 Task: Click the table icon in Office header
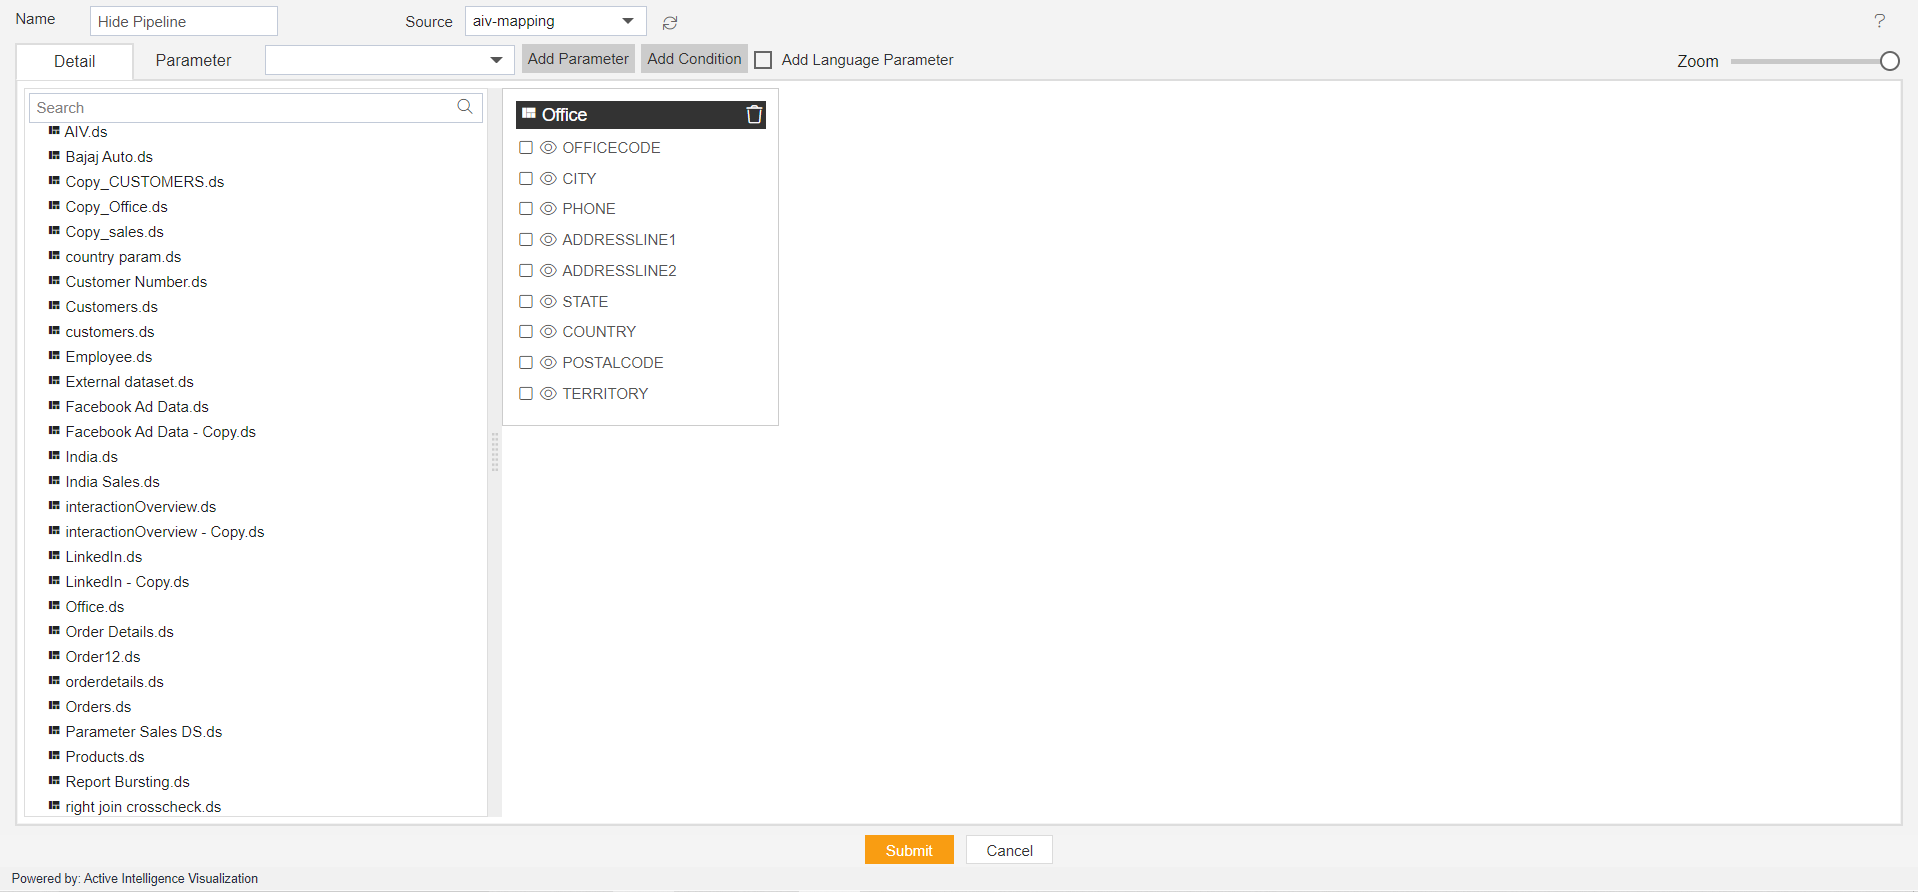click(529, 114)
